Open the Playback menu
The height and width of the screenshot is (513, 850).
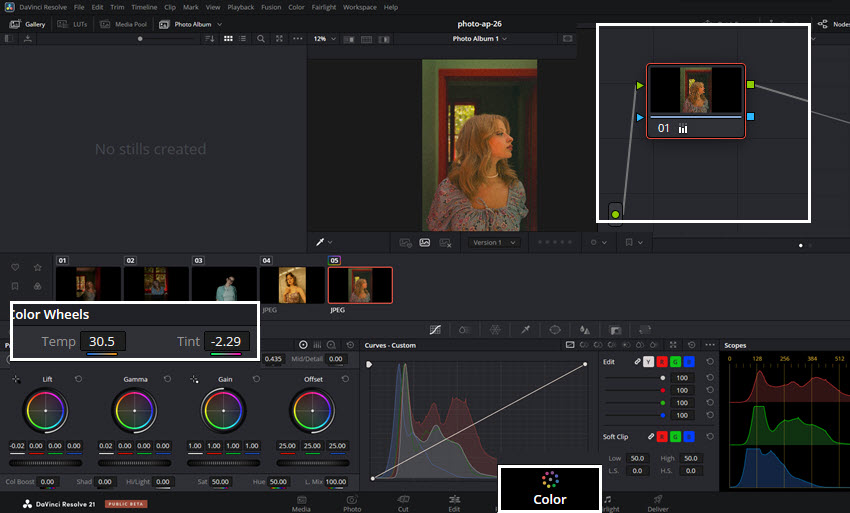point(241,7)
